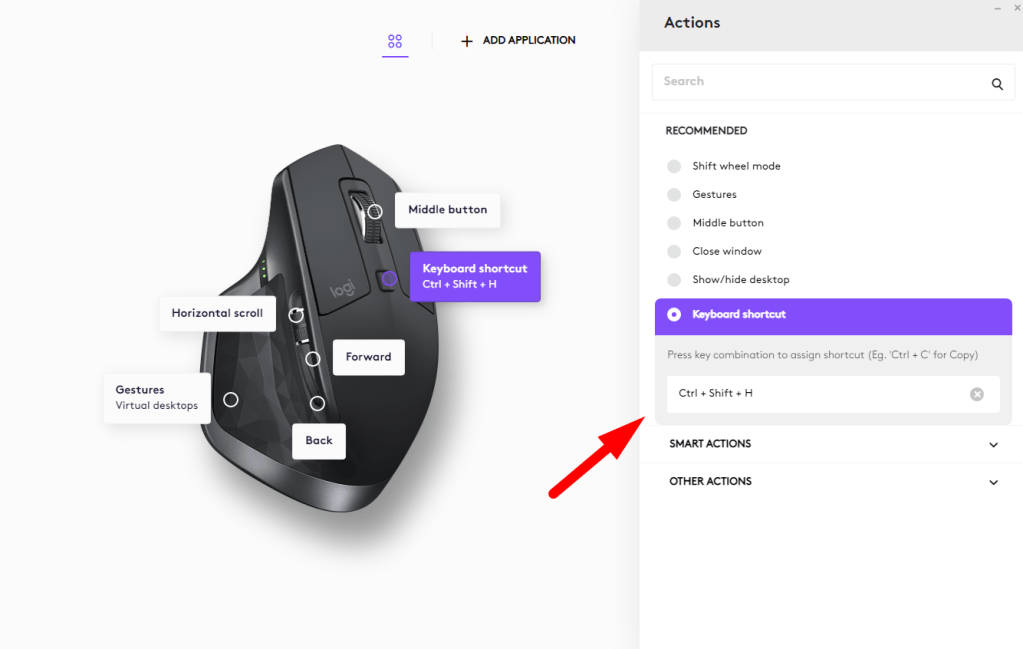Select the purple Keyboard shortcut callout label

[x=475, y=277]
